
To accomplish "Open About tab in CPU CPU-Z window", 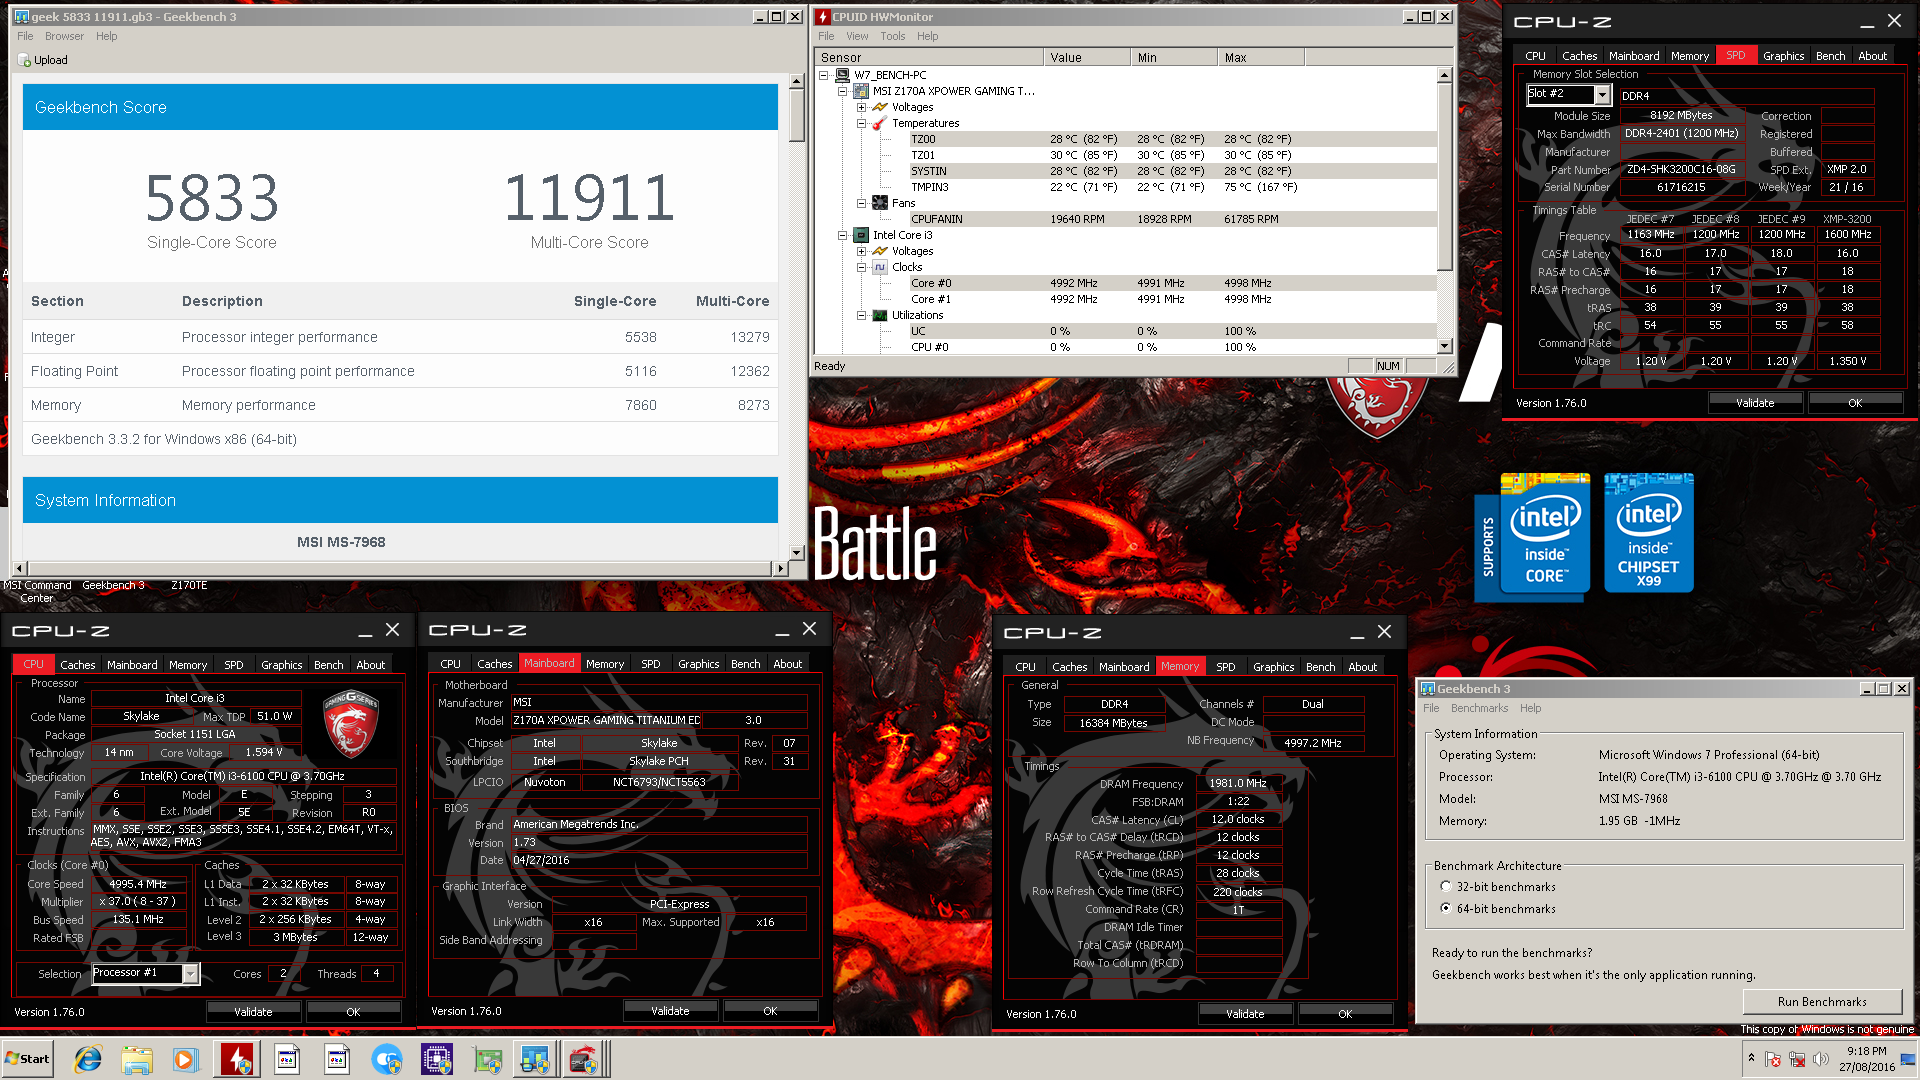I will click(370, 665).
